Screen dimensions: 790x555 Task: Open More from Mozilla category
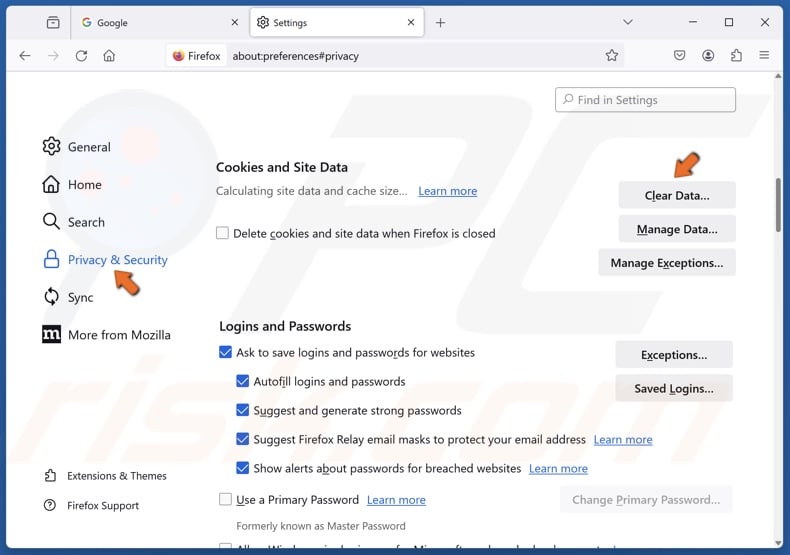coord(106,335)
